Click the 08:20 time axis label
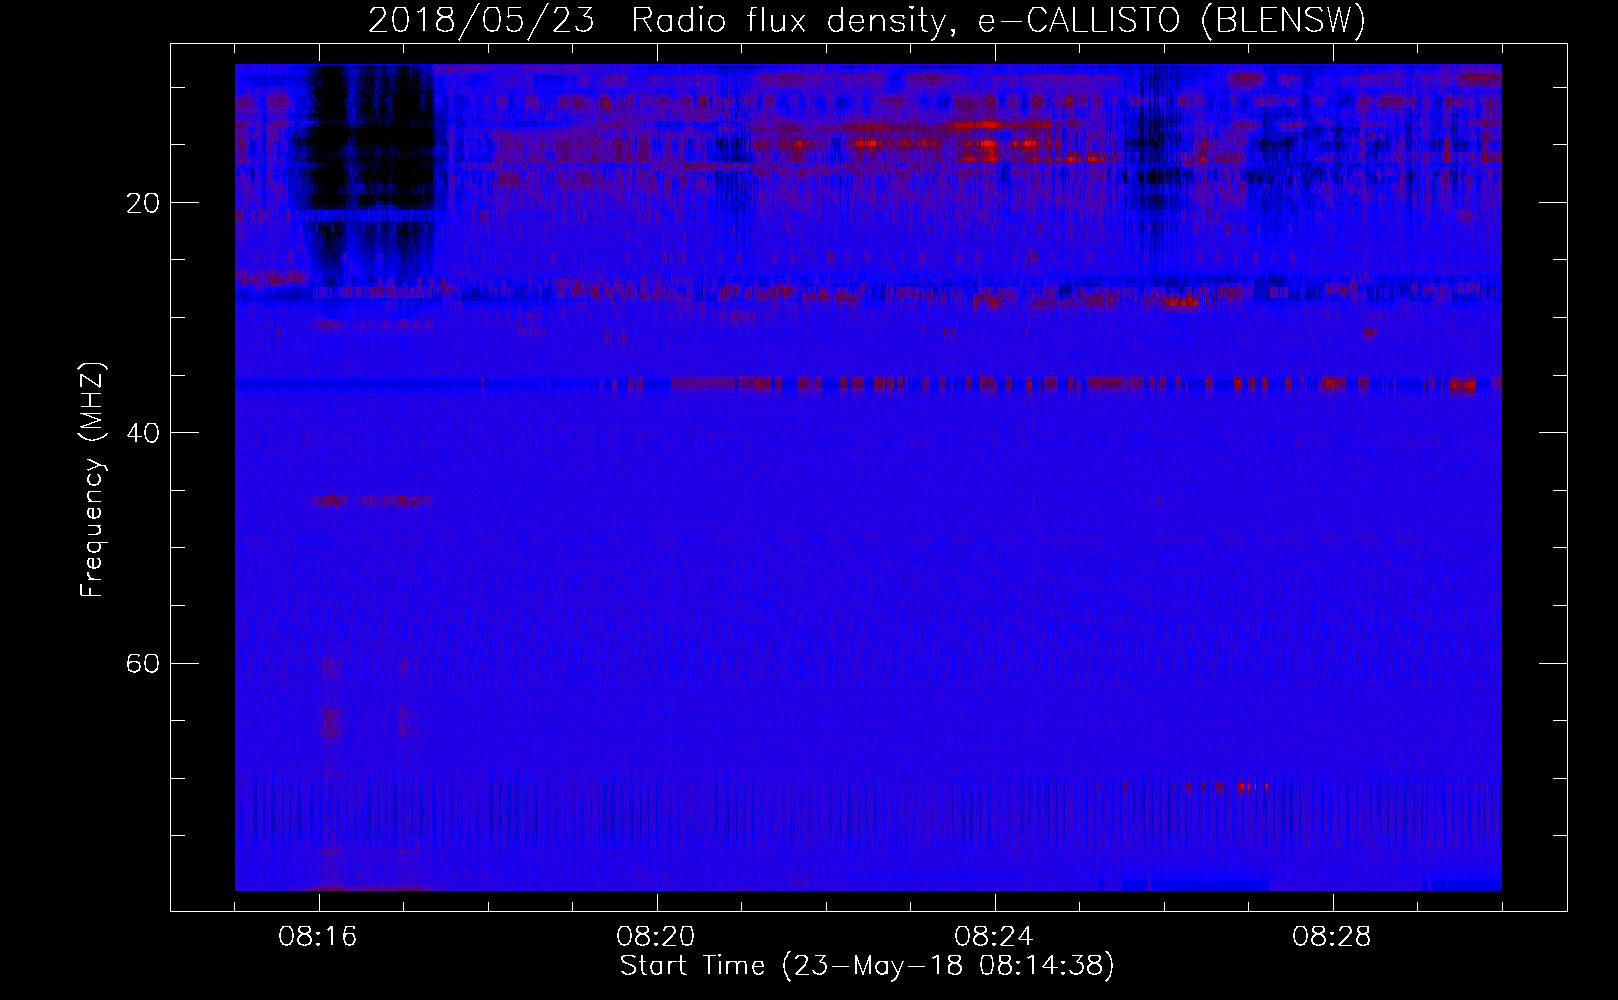Viewport: 1618px width, 1000px height. [x=657, y=937]
